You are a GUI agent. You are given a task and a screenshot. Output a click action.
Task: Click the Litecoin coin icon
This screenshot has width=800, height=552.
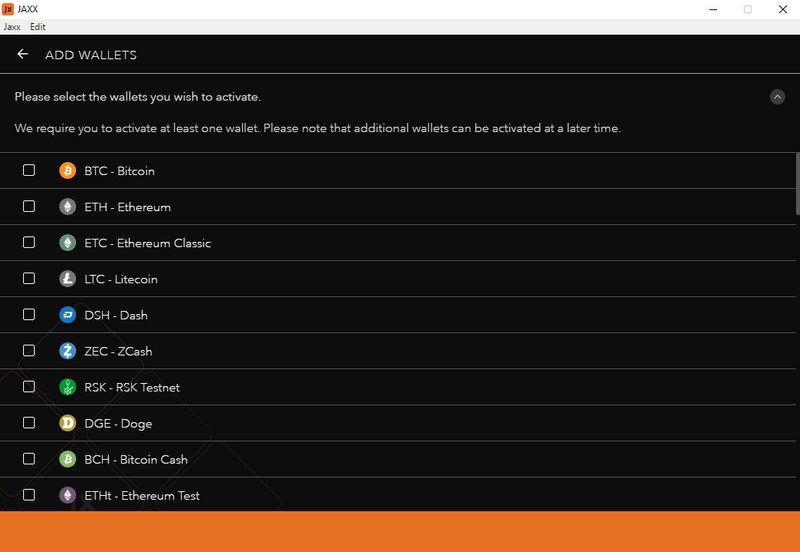click(67, 279)
